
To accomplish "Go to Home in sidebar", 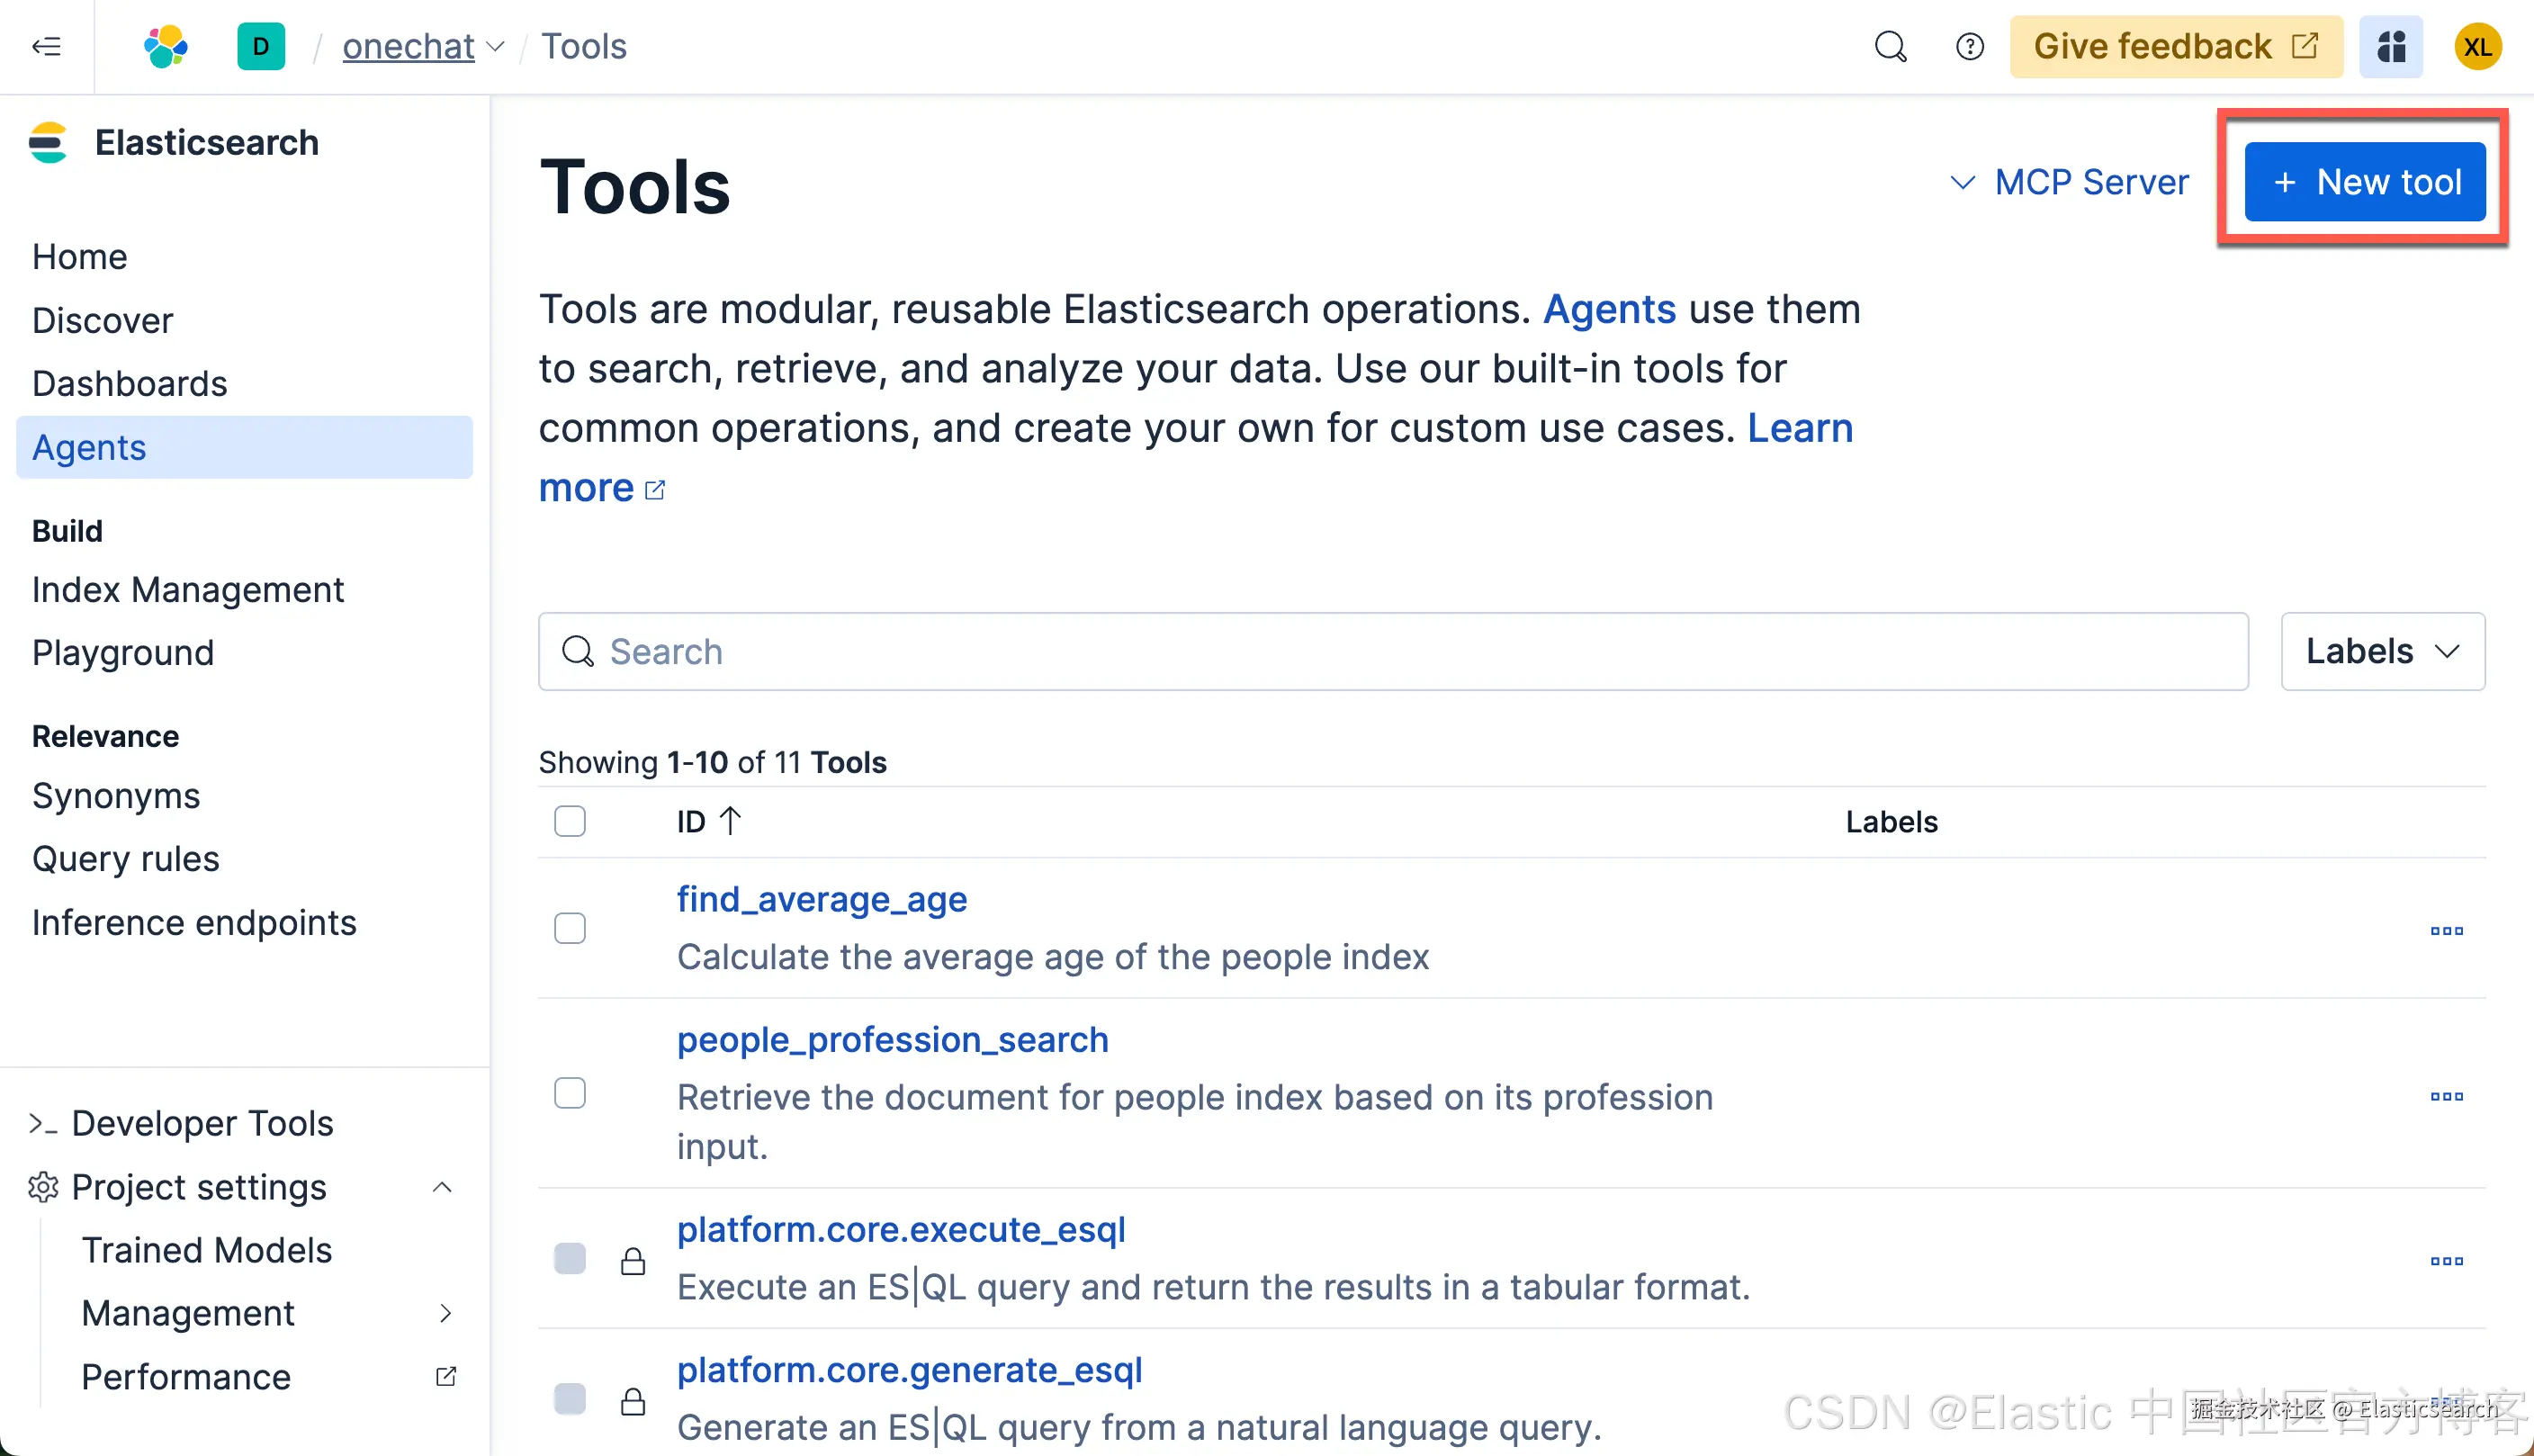I will (80, 257).
